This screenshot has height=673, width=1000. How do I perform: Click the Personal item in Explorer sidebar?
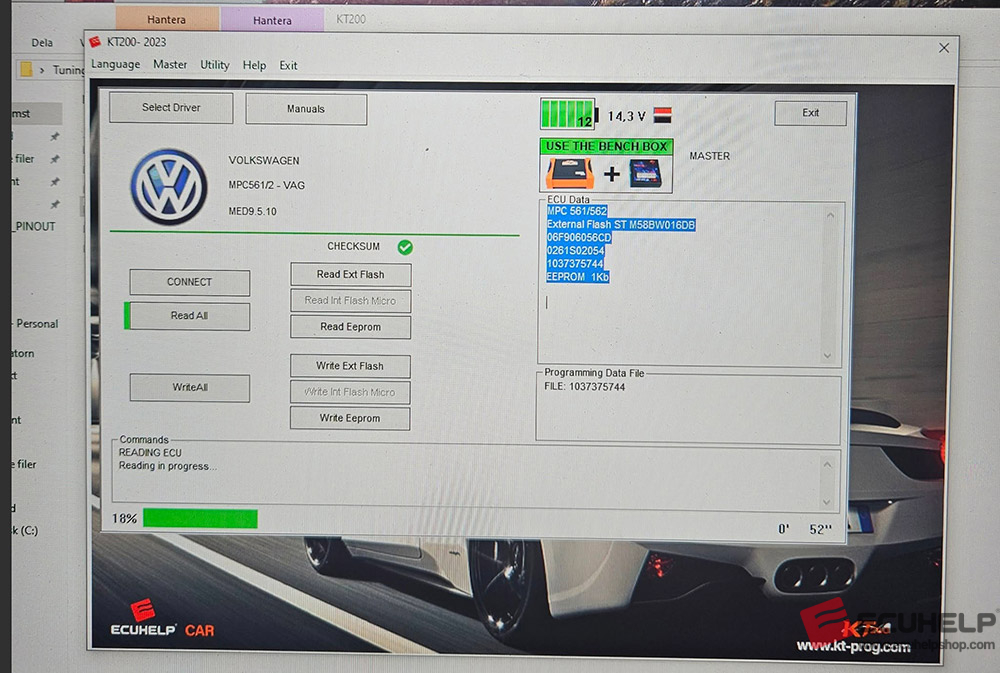pyautogui.click(x=36, y=323)
